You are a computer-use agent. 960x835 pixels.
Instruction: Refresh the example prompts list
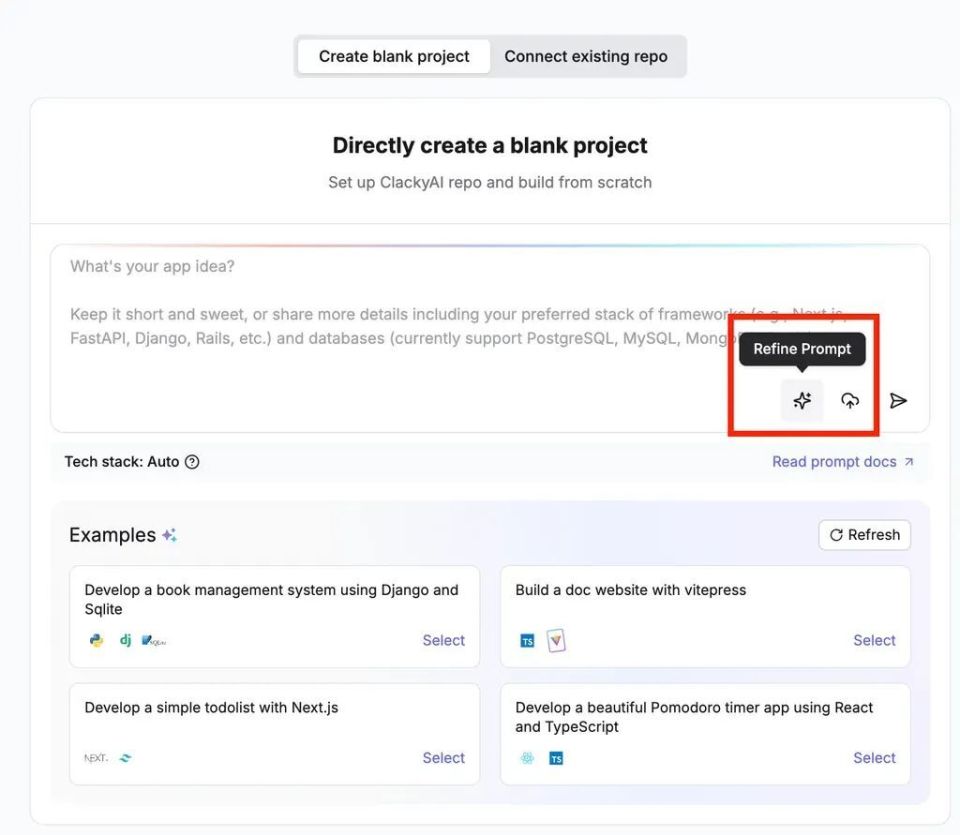[x=864, y=535]
